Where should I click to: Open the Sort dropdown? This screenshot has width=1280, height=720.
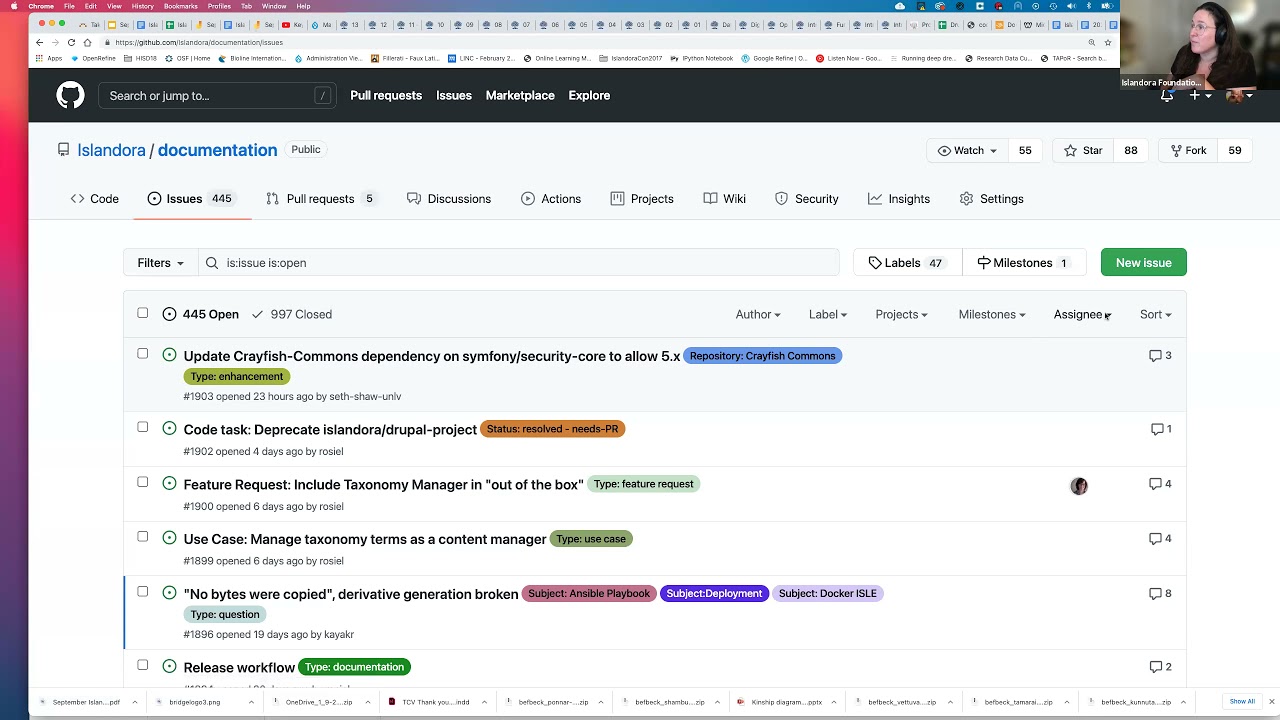click(1155, 314)
